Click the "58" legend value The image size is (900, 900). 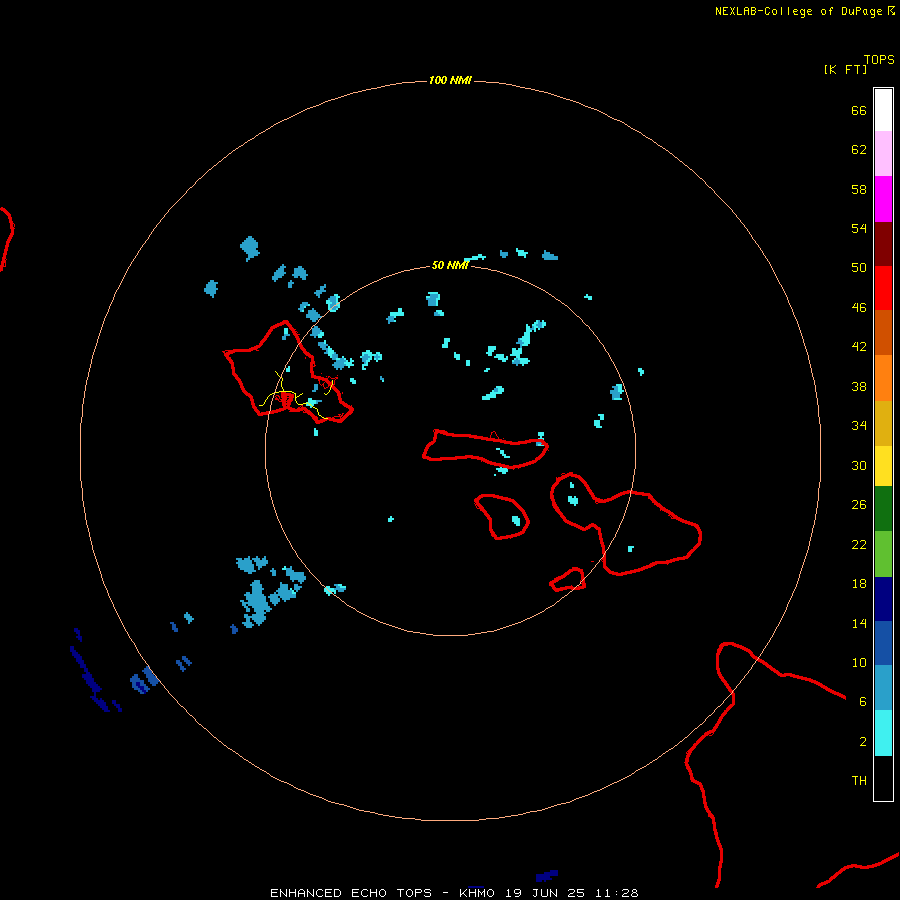(859, 189)
